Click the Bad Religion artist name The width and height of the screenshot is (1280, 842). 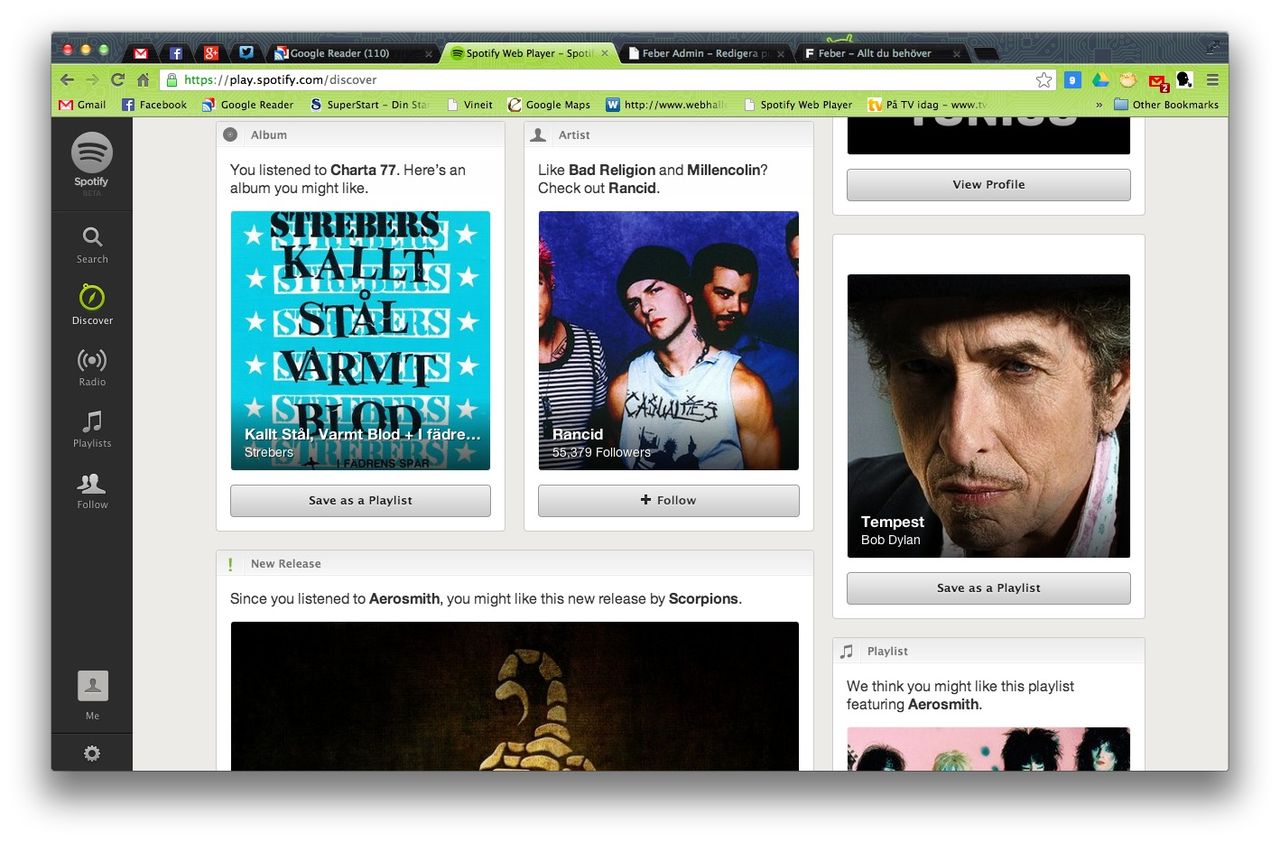(x=612, y=170)
